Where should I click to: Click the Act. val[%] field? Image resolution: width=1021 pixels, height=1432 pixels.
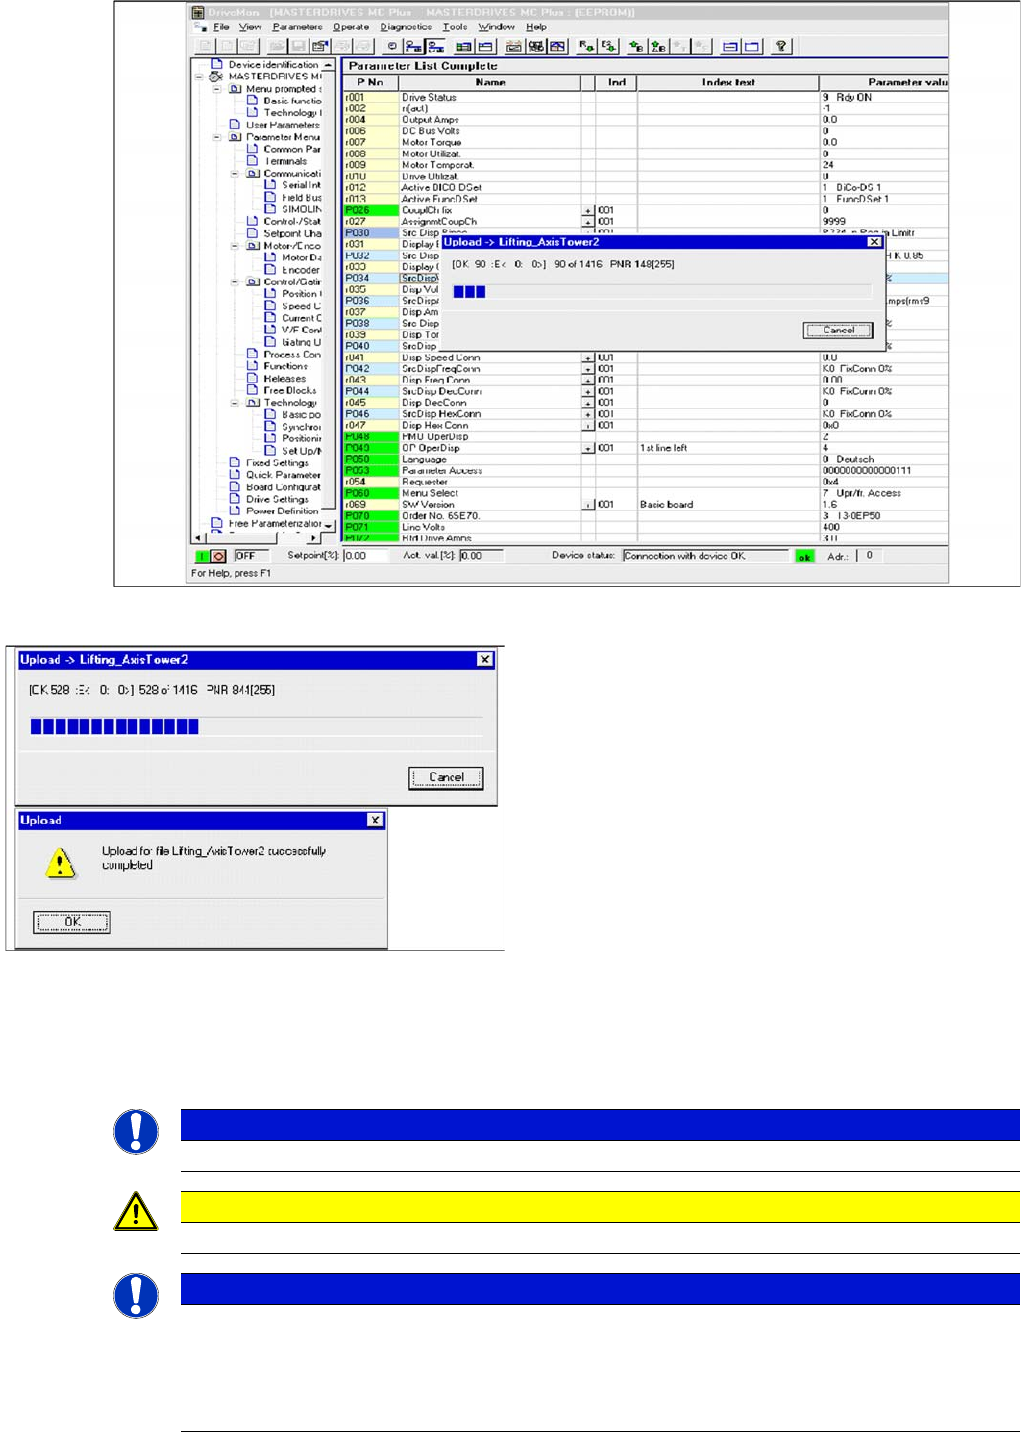click(481, 556)
